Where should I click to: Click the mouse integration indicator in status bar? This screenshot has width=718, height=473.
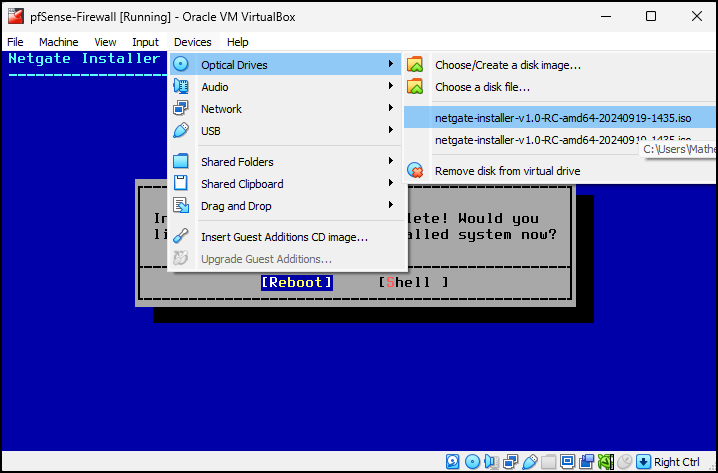coord(625,462)
